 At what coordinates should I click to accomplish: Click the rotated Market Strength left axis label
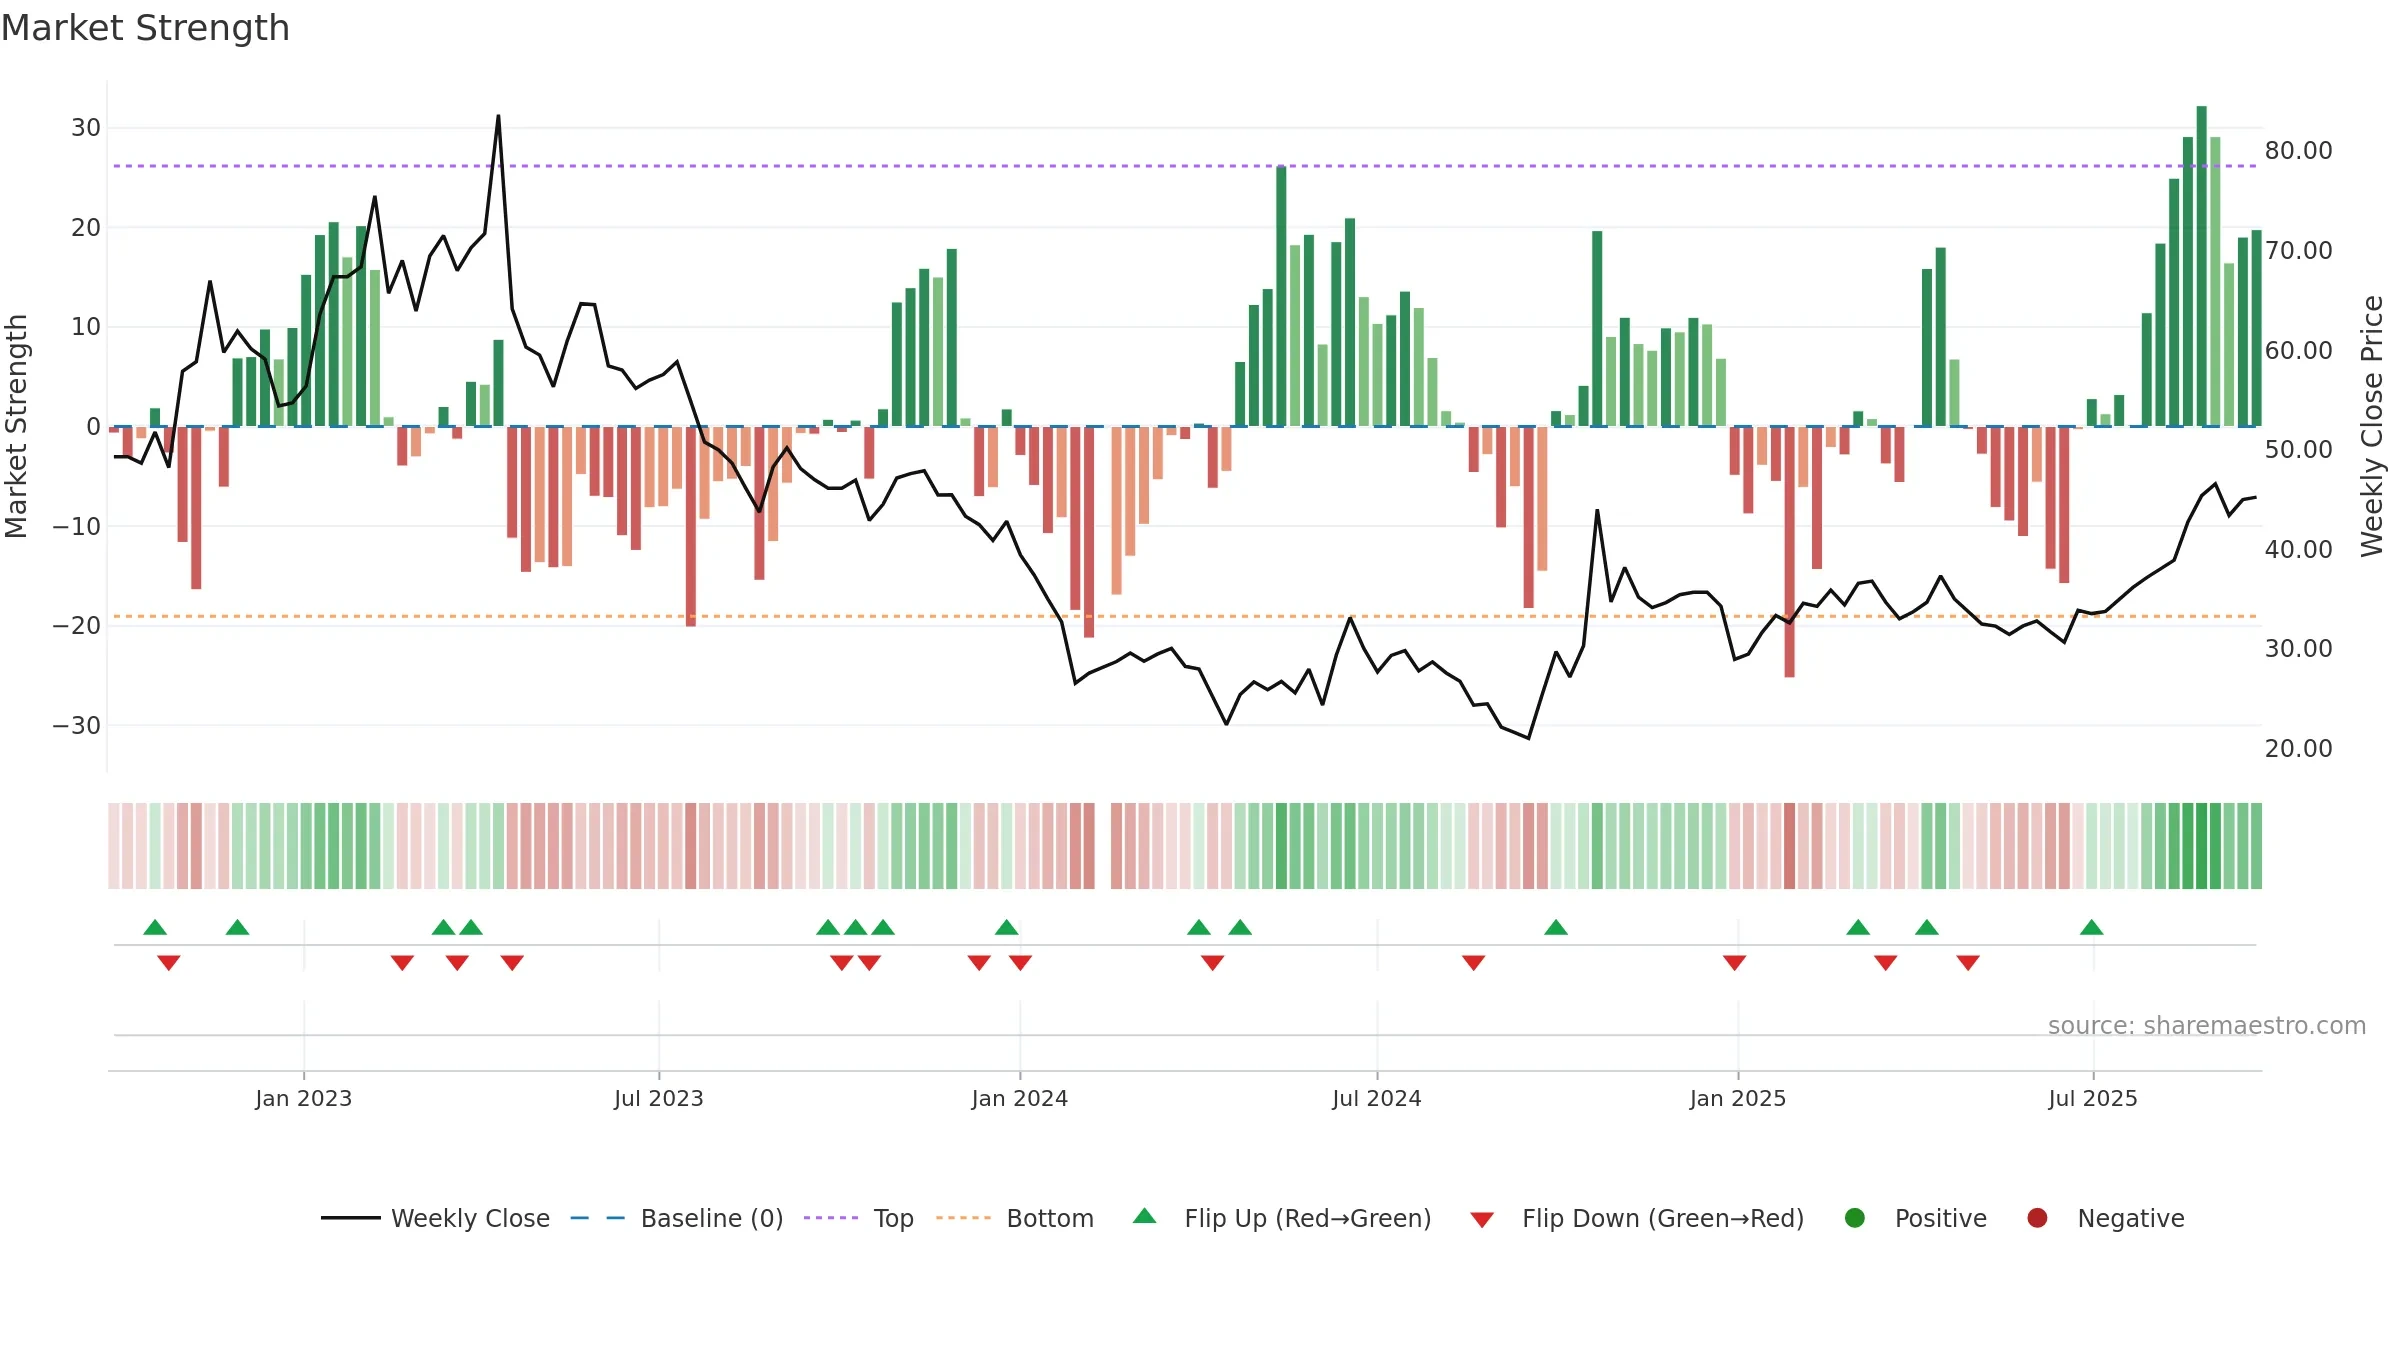point(16,426)
